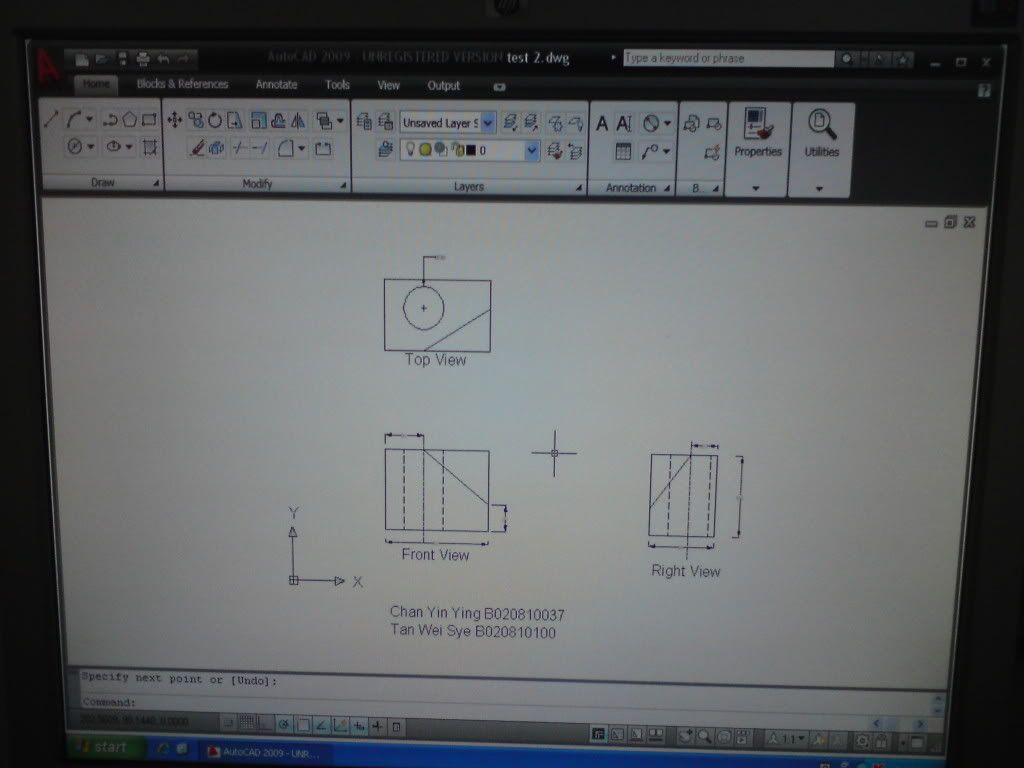Switch to the Output ribbon tab
The image size is (1024, 768).
click(443, 86)
